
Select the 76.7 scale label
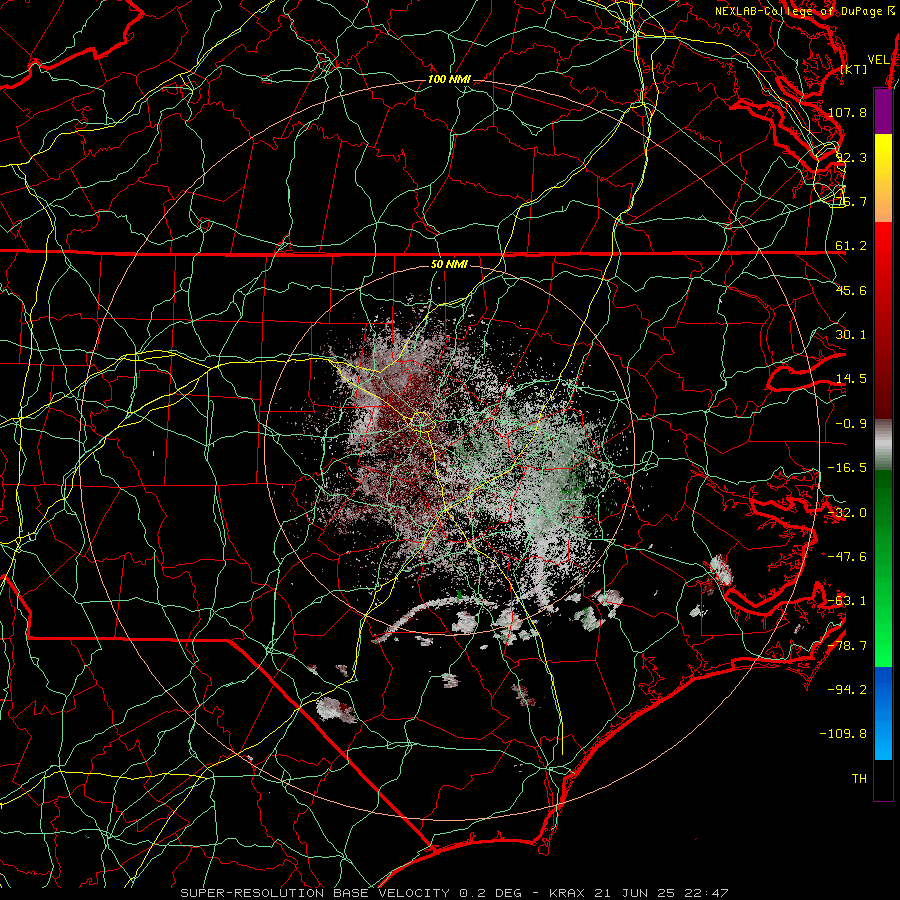click(851, 201)
